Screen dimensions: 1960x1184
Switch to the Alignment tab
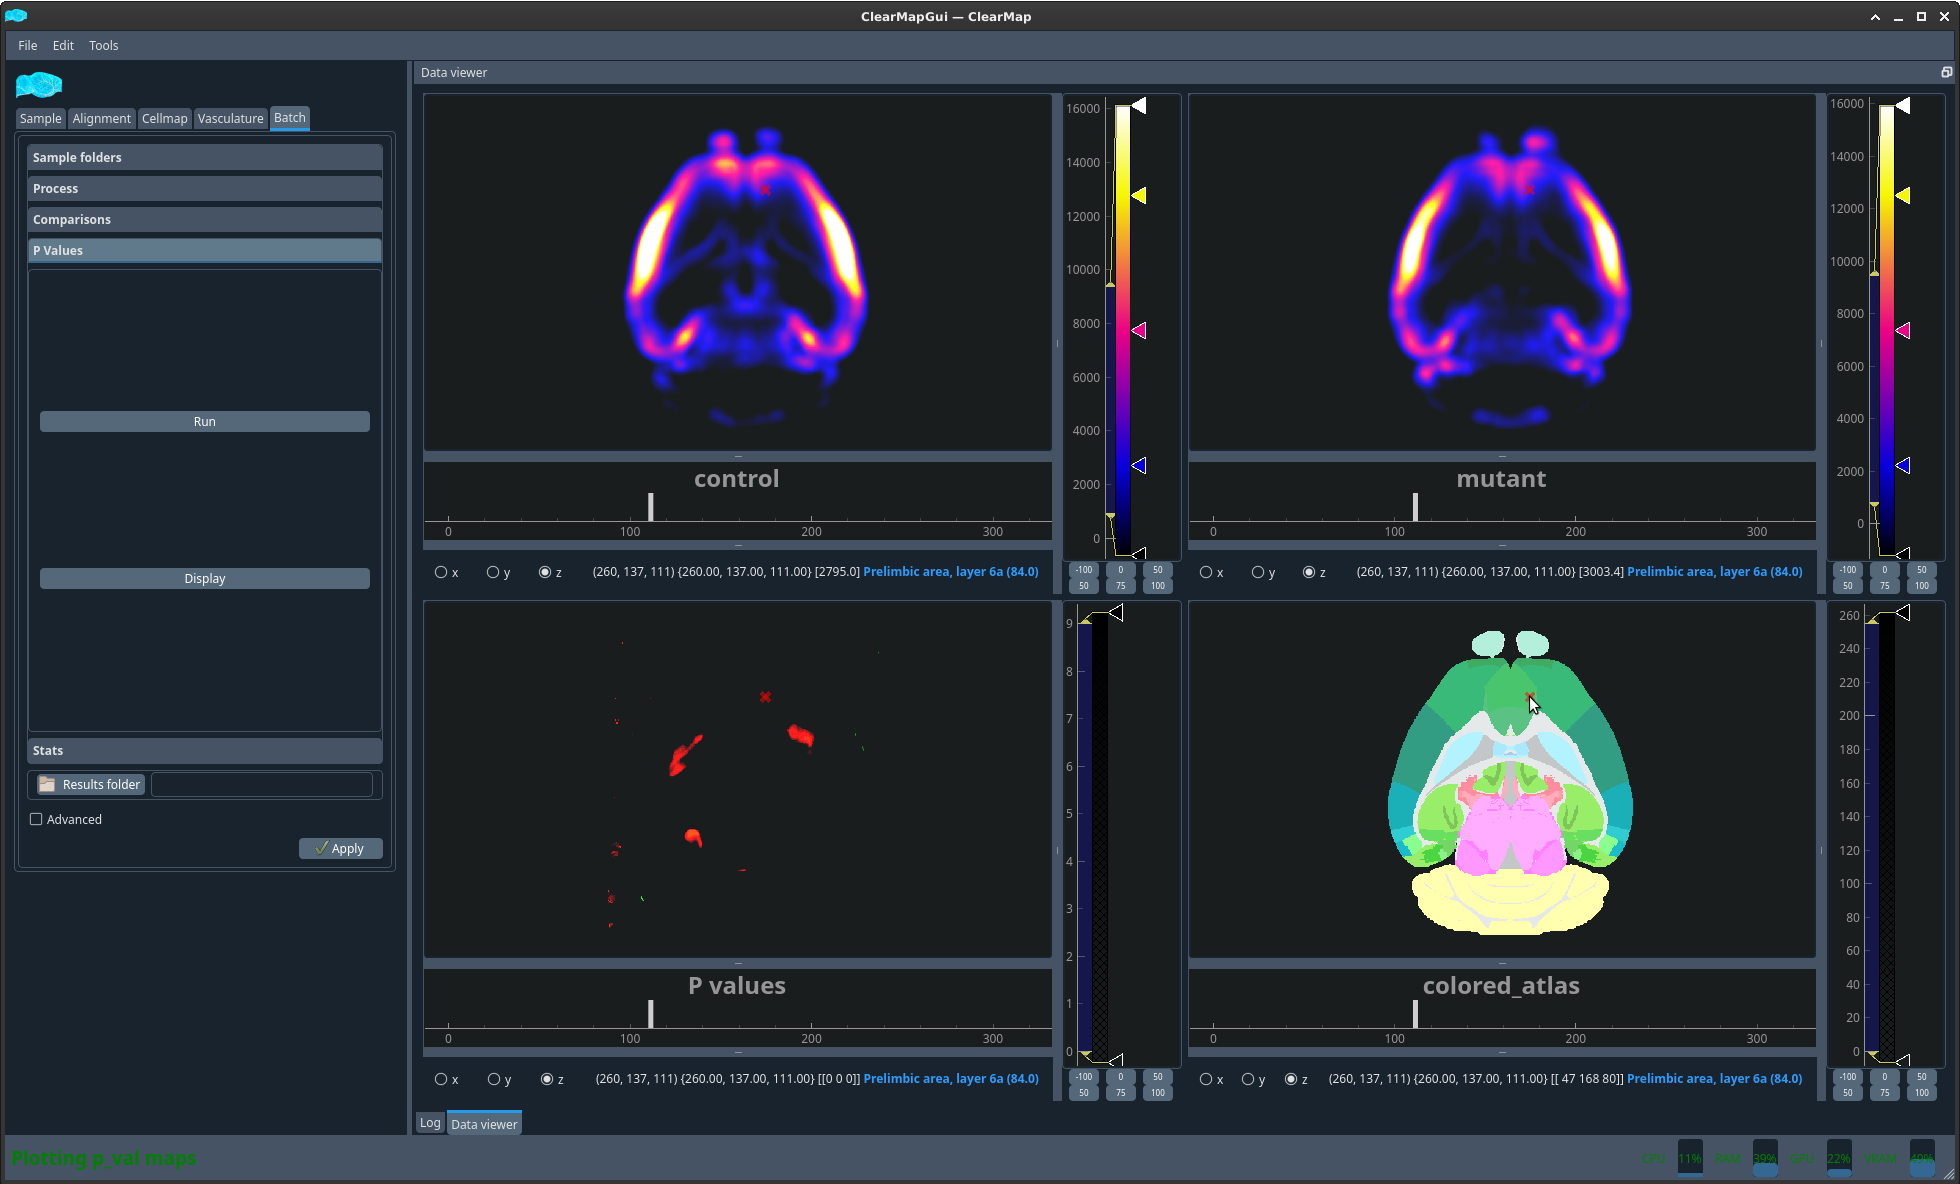click(x=101, y=118)
